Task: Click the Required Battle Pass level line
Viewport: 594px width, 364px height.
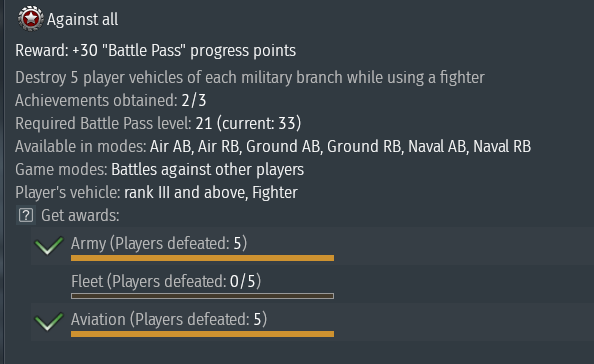Action: [158, 123]
